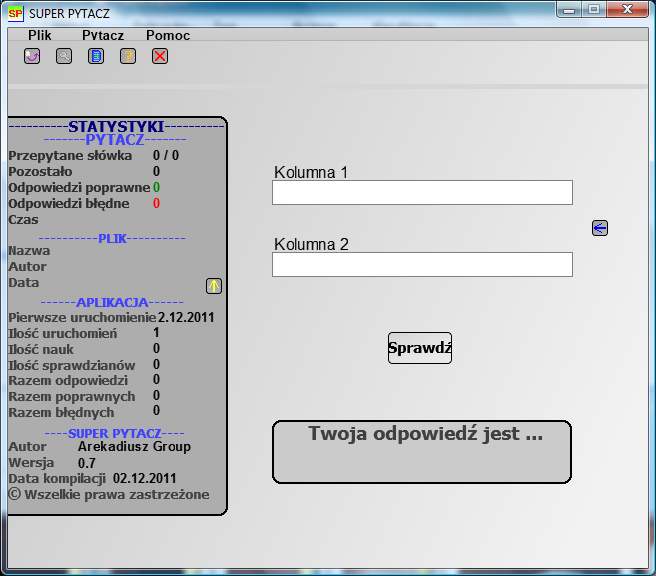Screen dimensions: 656x576
Task: Open the Plik menu
Action: [40, 35]
